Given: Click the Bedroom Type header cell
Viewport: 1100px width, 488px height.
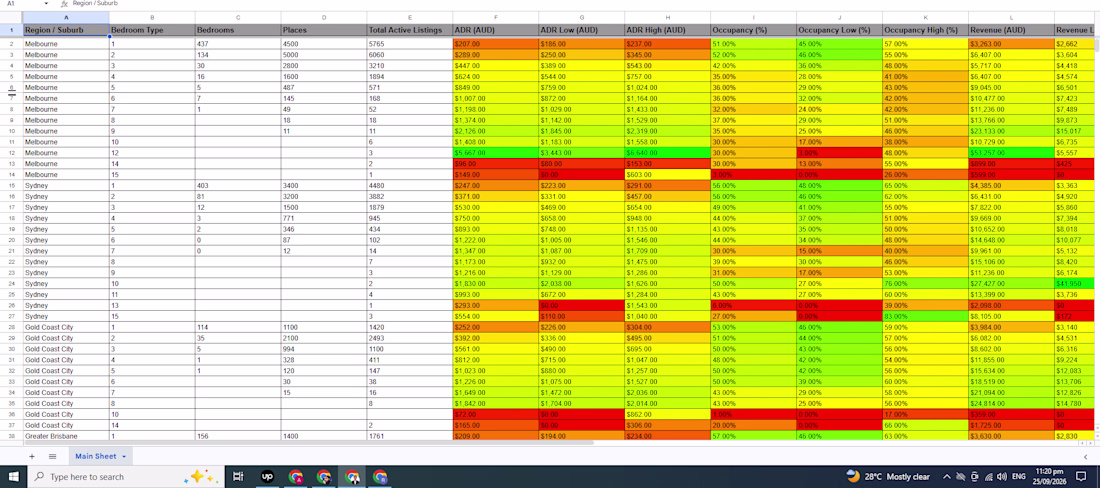Looking at the screenshot, I should coord(152,30).
